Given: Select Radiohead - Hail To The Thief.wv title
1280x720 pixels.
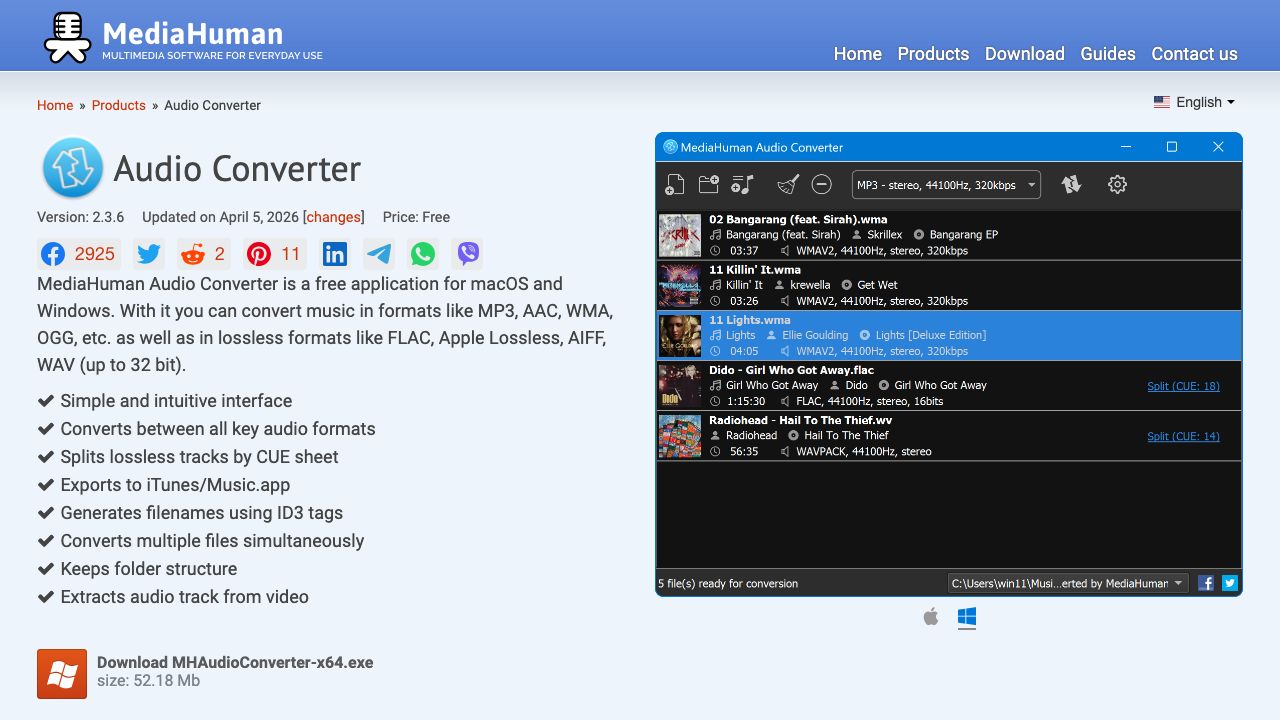Looking at the screenshot, I should (x=800, y=420).
